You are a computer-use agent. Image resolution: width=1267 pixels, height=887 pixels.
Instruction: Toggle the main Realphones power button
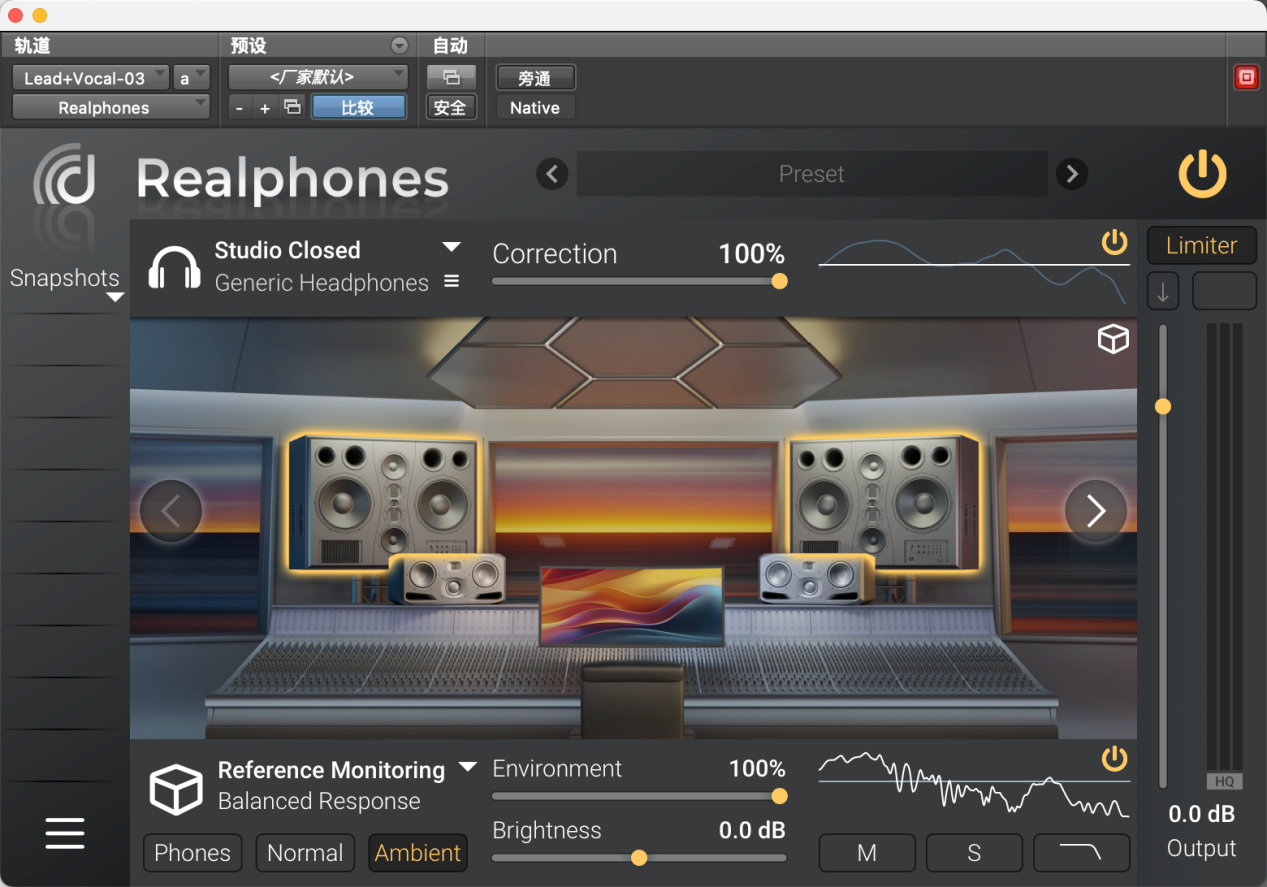coord(1202,174)
